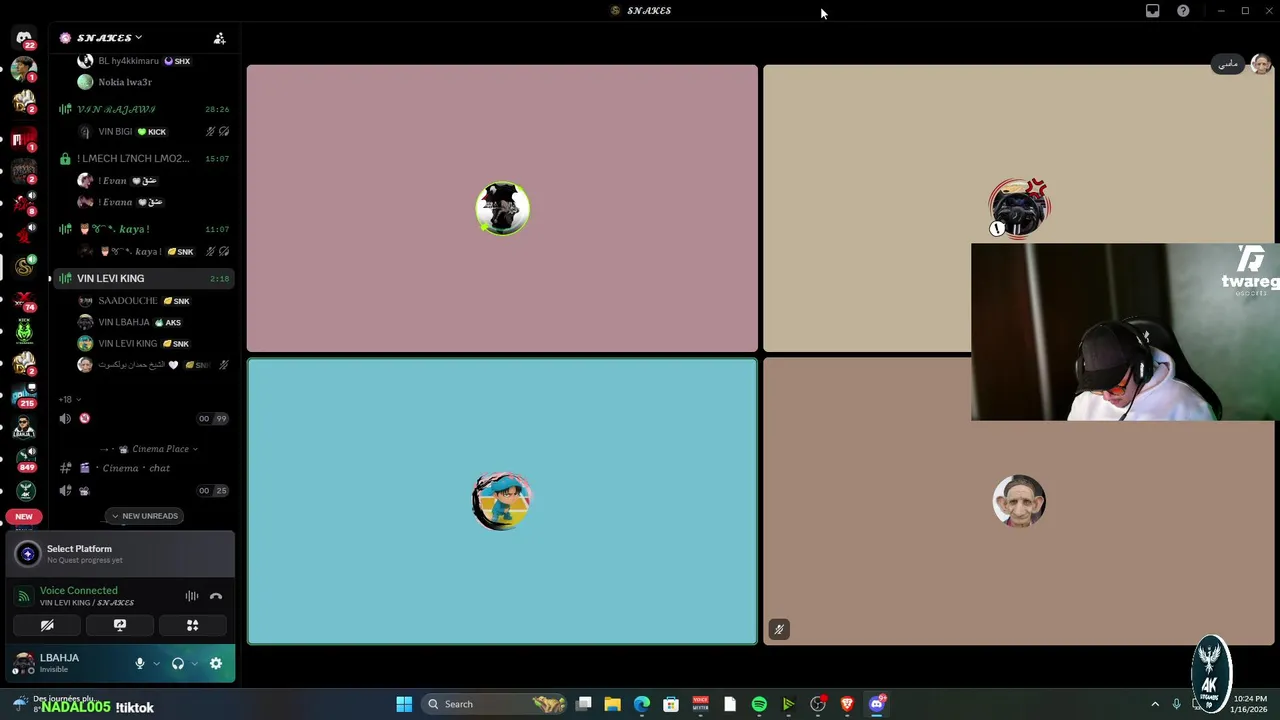Viewport: 1280px width, 720px height.
Task: Open the voice connection signal icon
Action: coord(24,596)
